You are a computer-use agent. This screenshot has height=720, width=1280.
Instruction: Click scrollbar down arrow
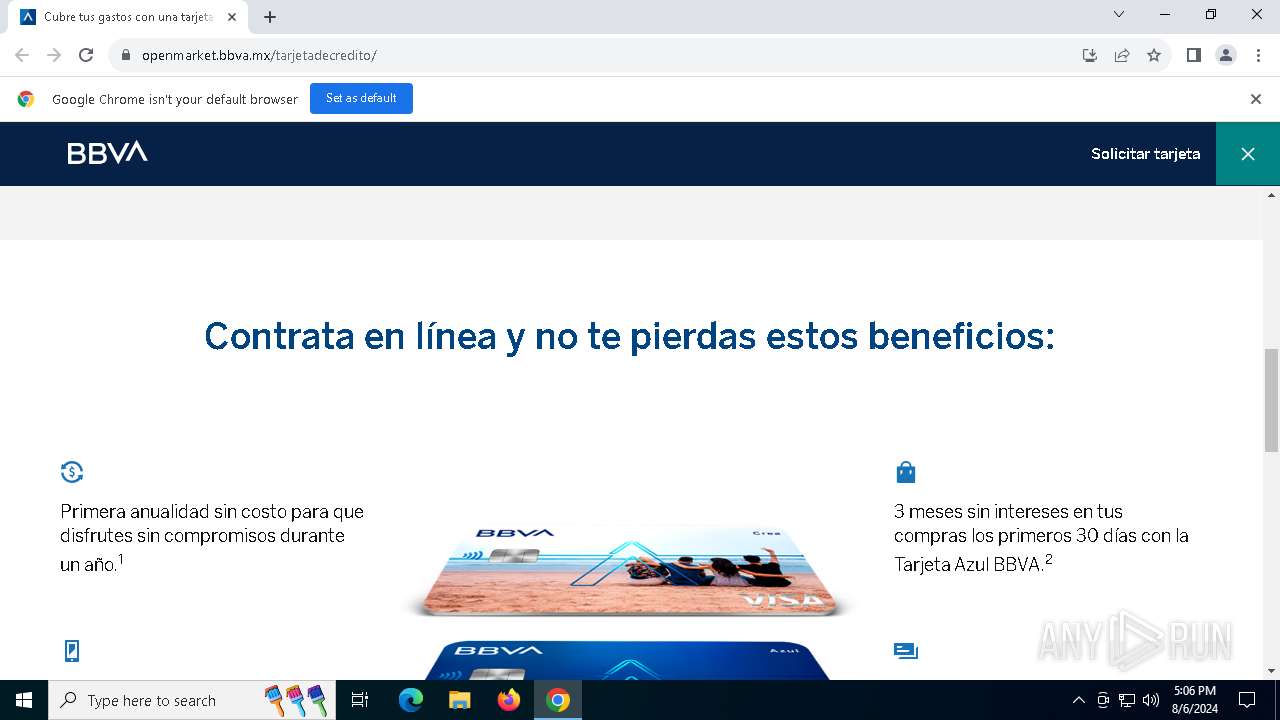coord(1272,671)
